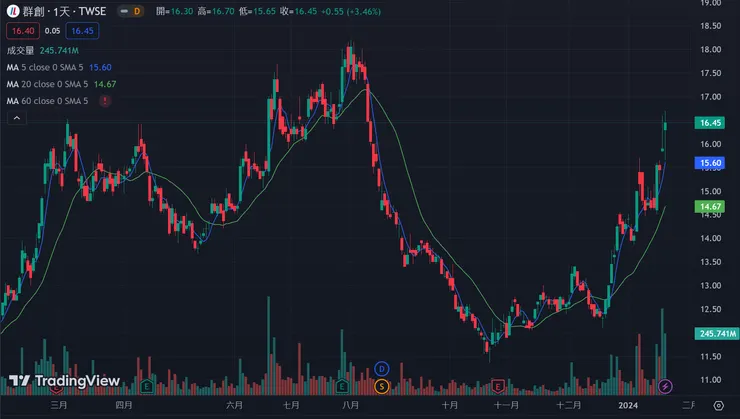Collapse the indicator legend with the chevron
Image resolution: width=740 pixels, height=419 pixels.
(17, 118)
